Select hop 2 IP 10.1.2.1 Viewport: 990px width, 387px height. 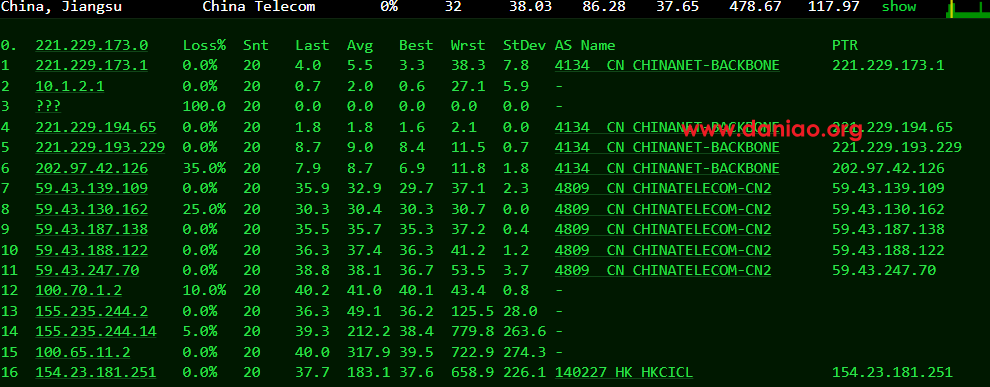pos(70,86)
